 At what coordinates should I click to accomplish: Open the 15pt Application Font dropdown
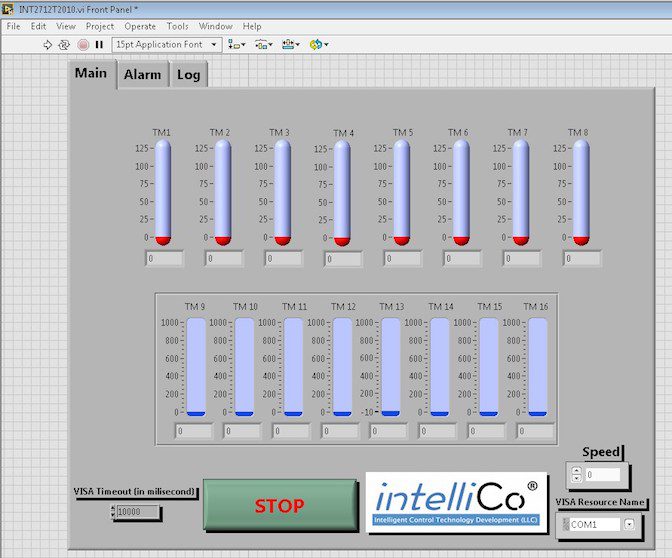point(166,45)
